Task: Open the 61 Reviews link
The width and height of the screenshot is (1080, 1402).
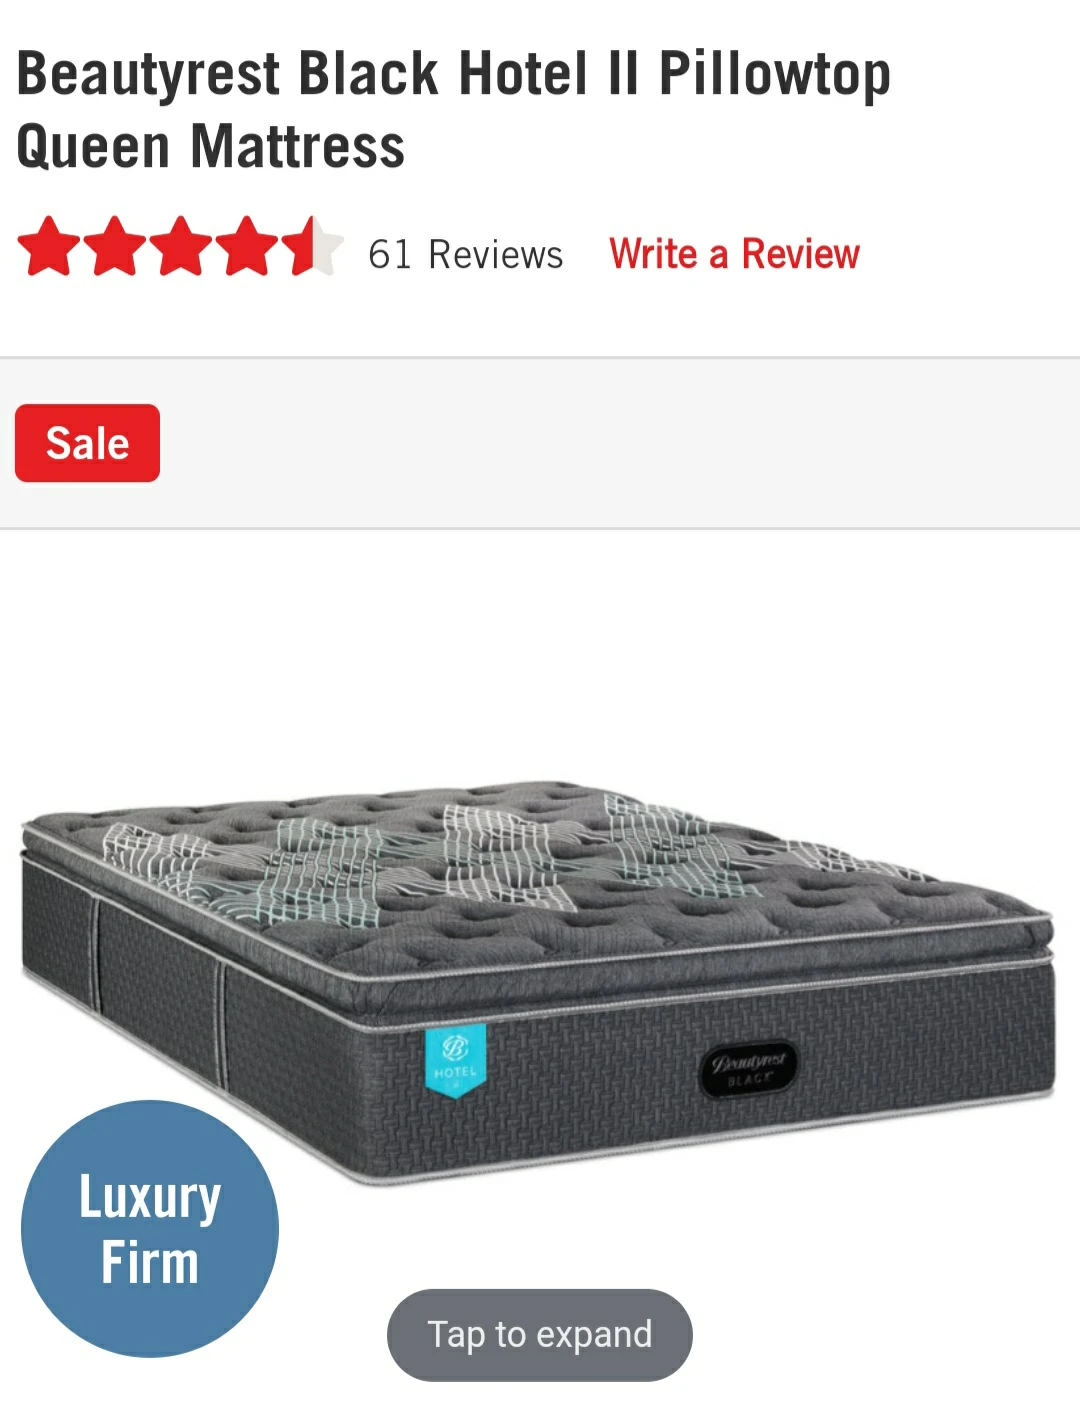Action: (465, 254)
